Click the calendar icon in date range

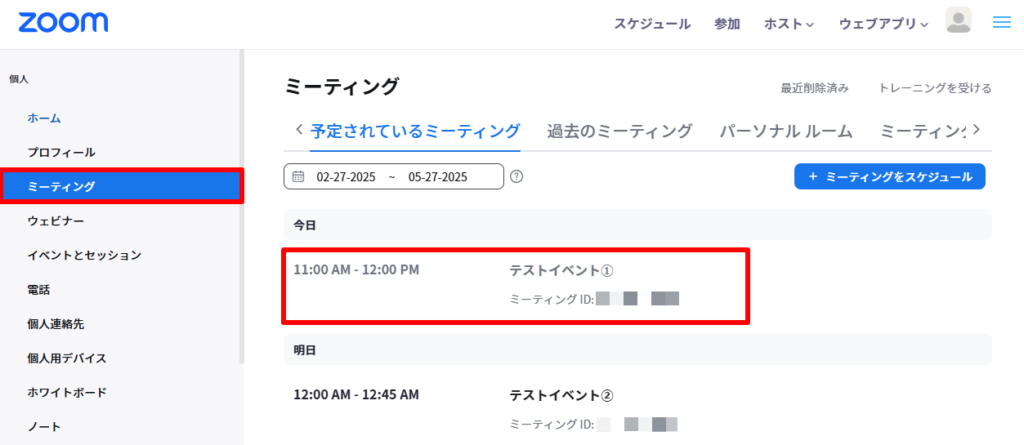(298, 177)
